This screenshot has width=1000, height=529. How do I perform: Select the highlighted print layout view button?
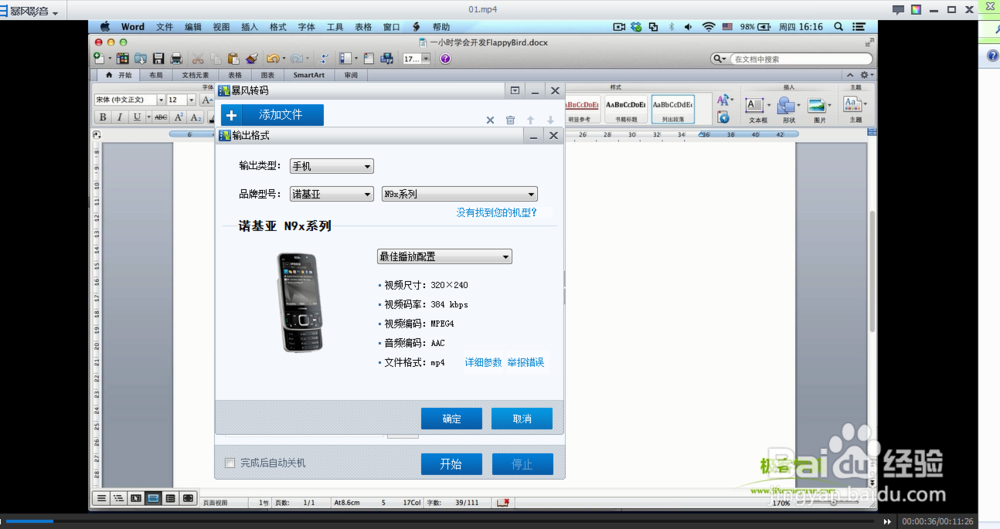pos(153,498)
